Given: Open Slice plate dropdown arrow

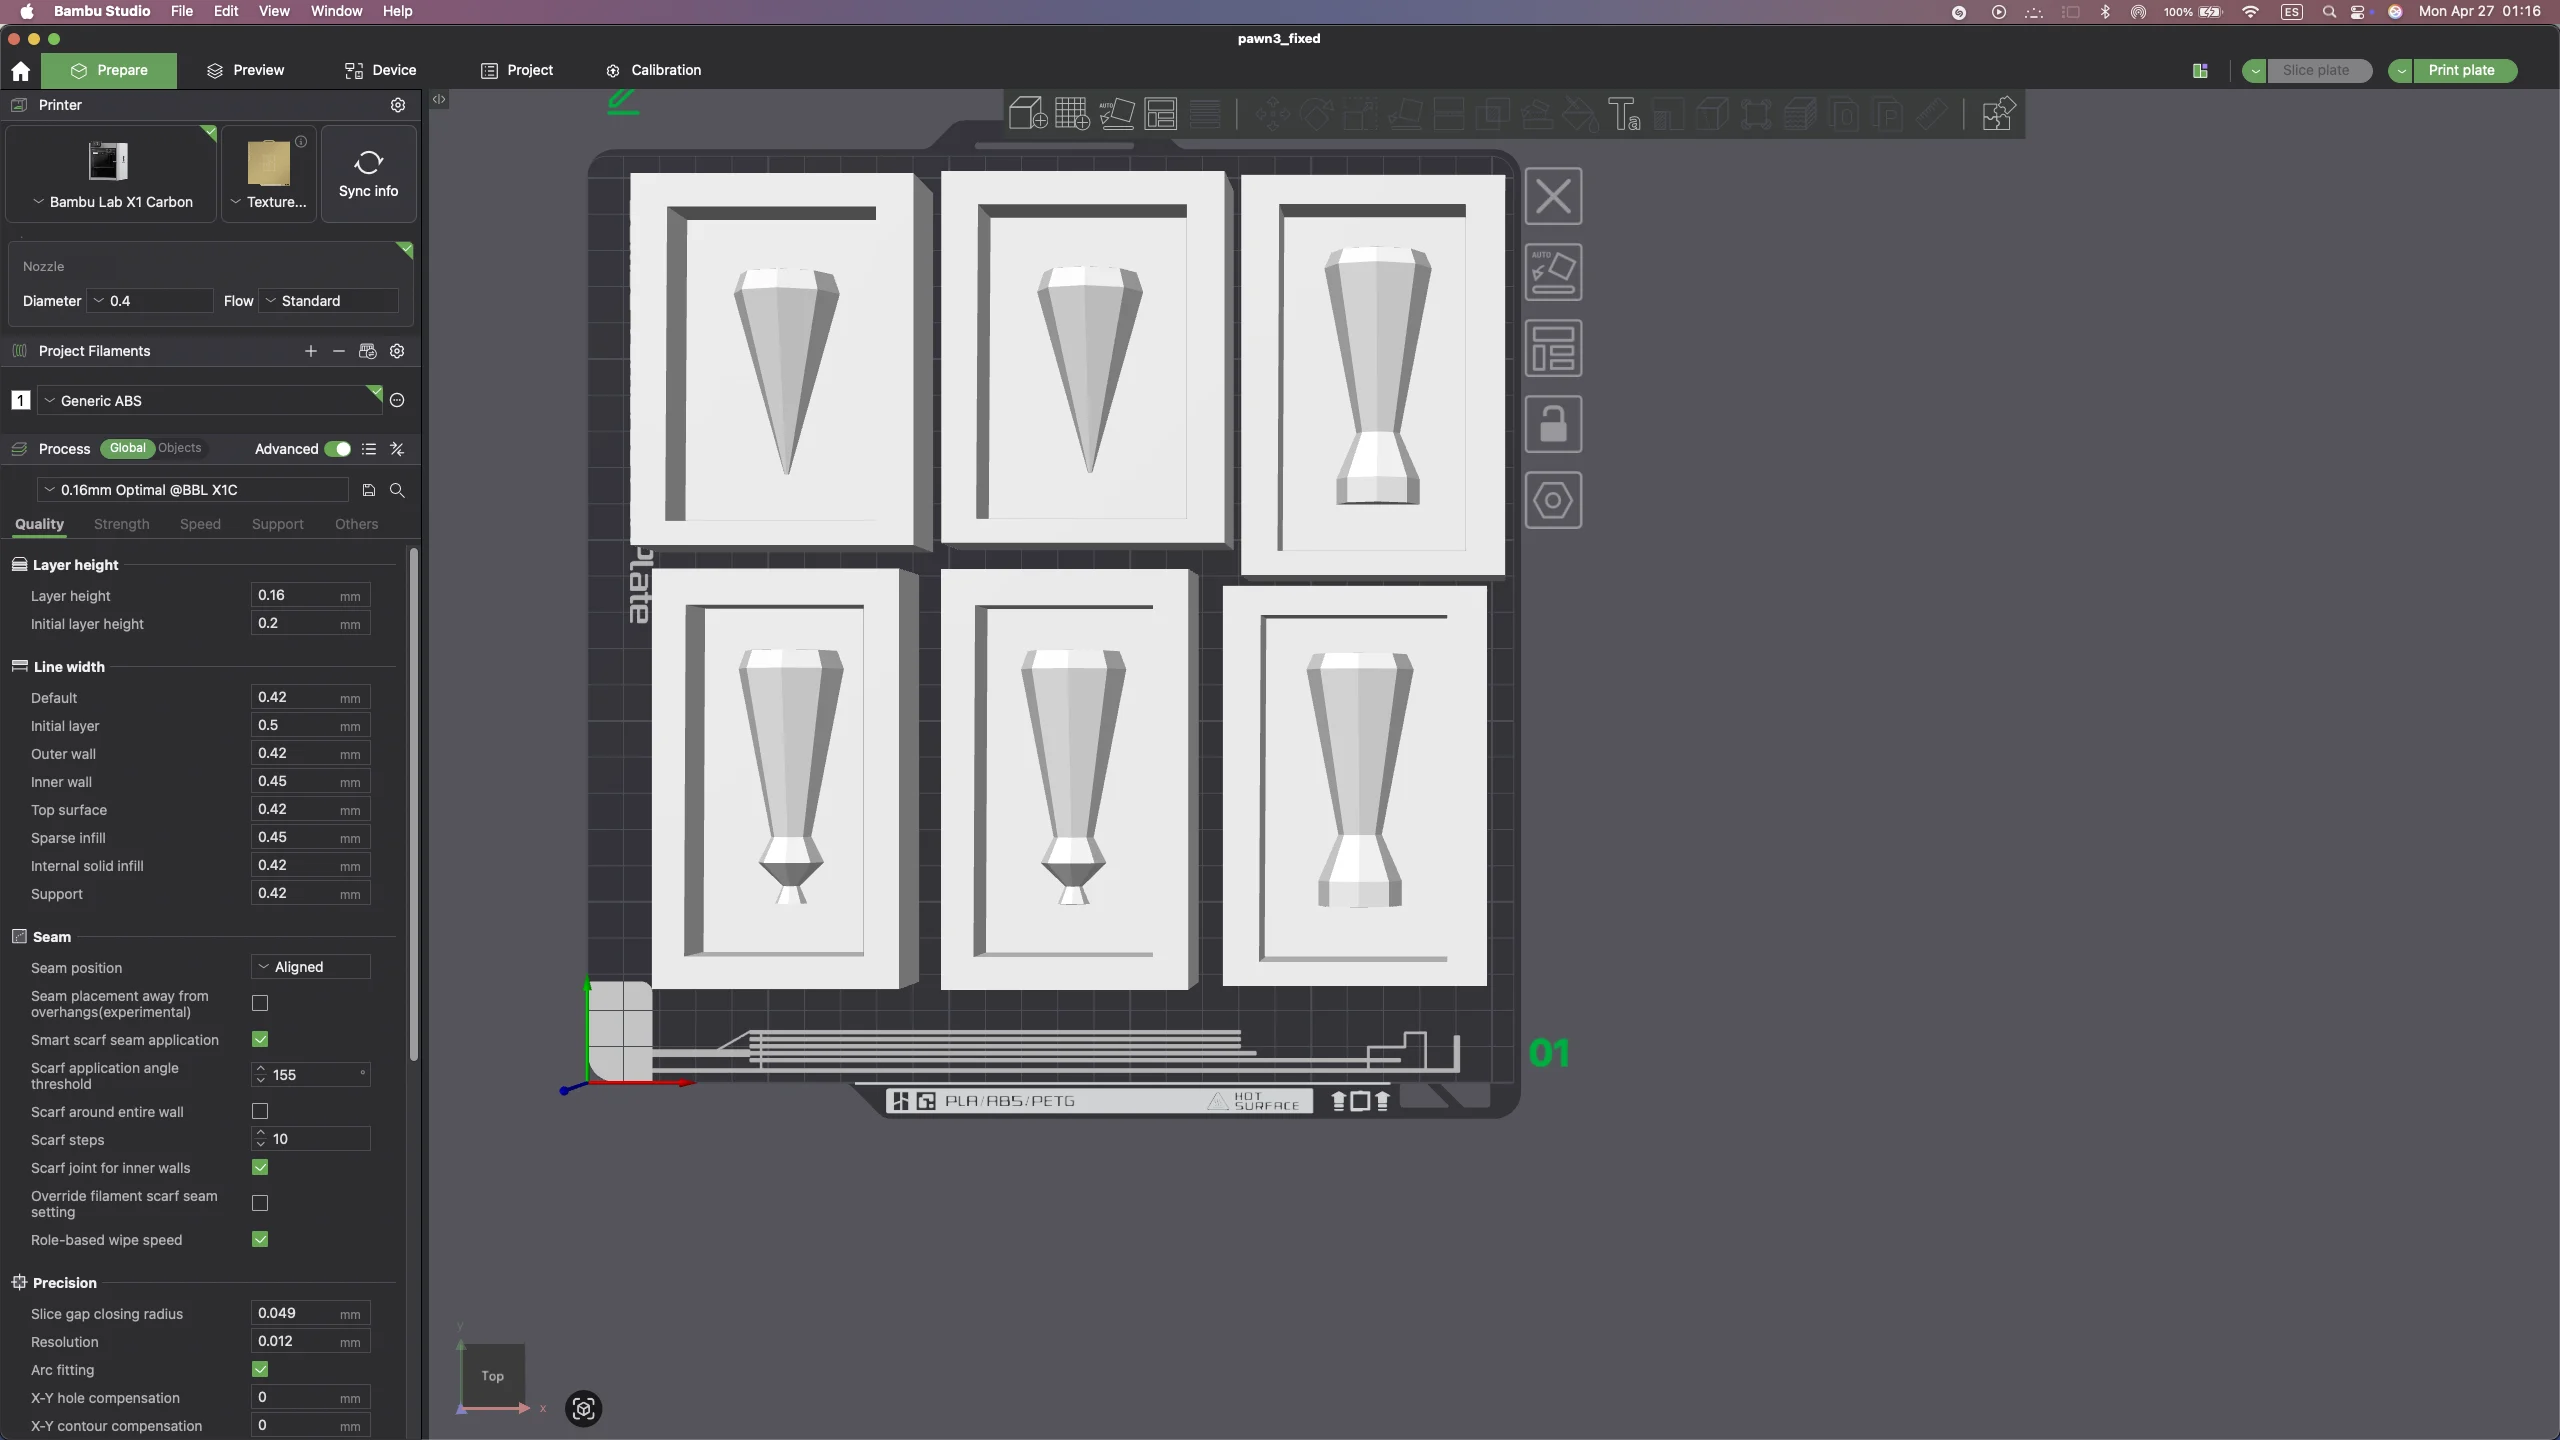Looking at the screenshot, I should click(2255, 71).
